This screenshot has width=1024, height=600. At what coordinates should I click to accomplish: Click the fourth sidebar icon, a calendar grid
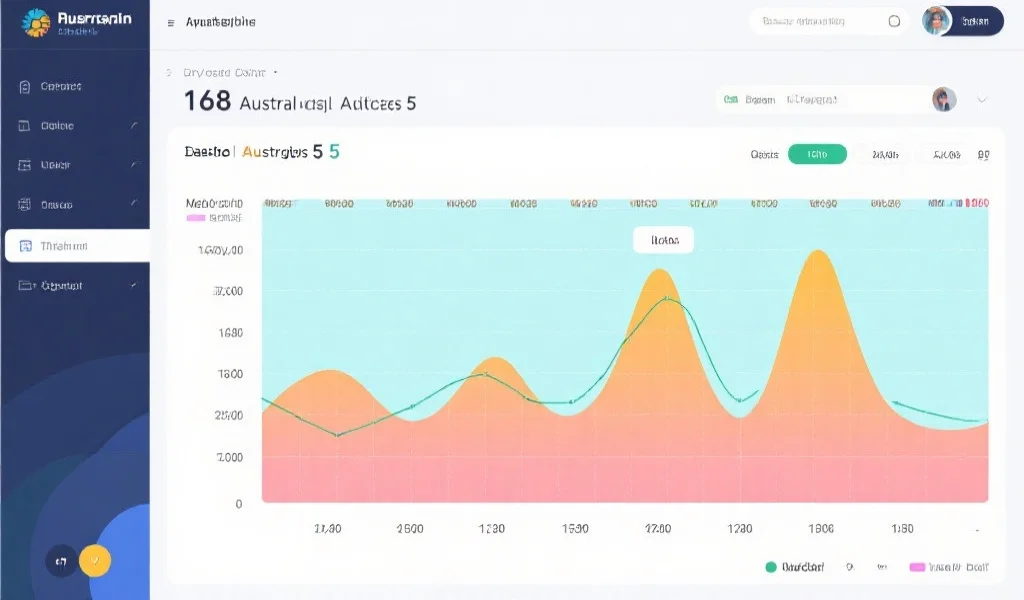pos(24,204)
